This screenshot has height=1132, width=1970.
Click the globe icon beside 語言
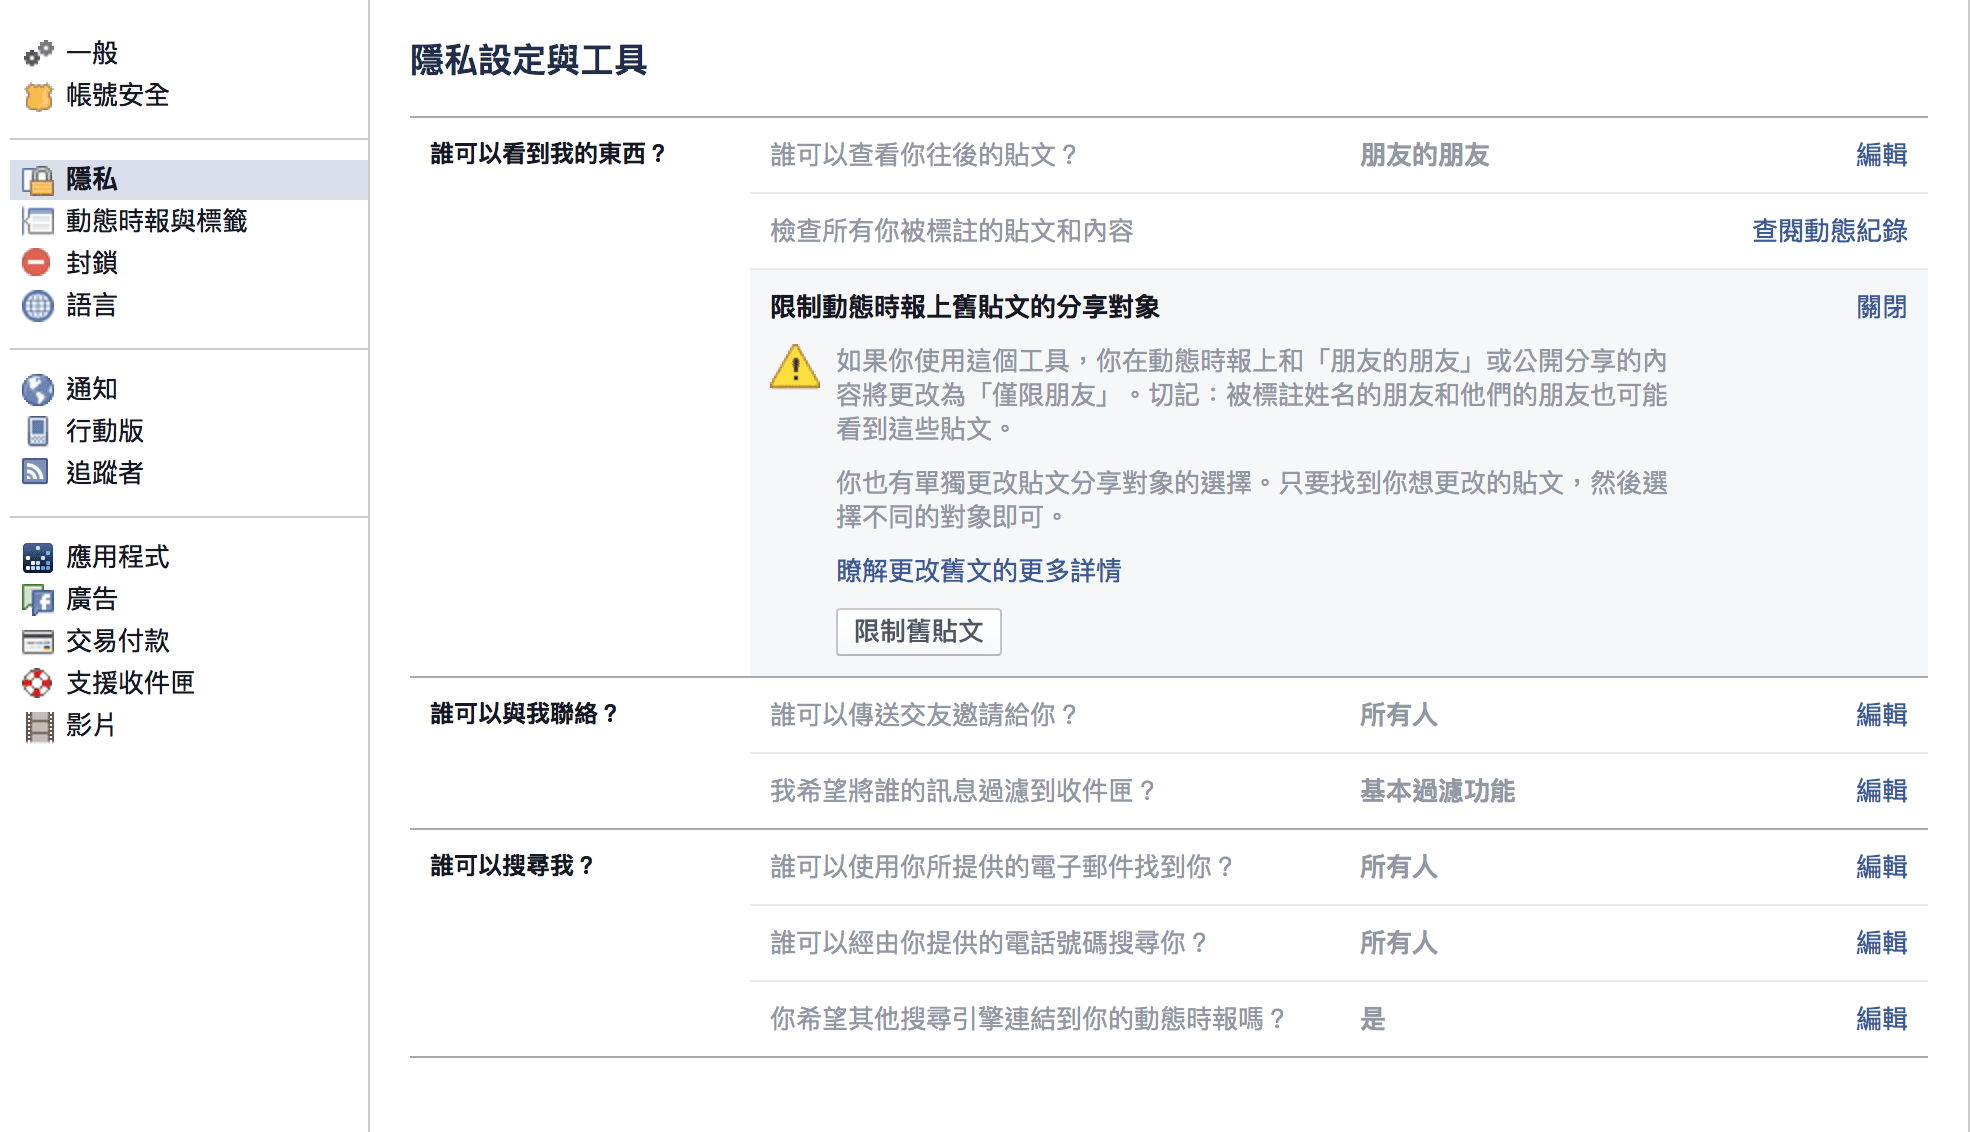[x=38, y=305]
